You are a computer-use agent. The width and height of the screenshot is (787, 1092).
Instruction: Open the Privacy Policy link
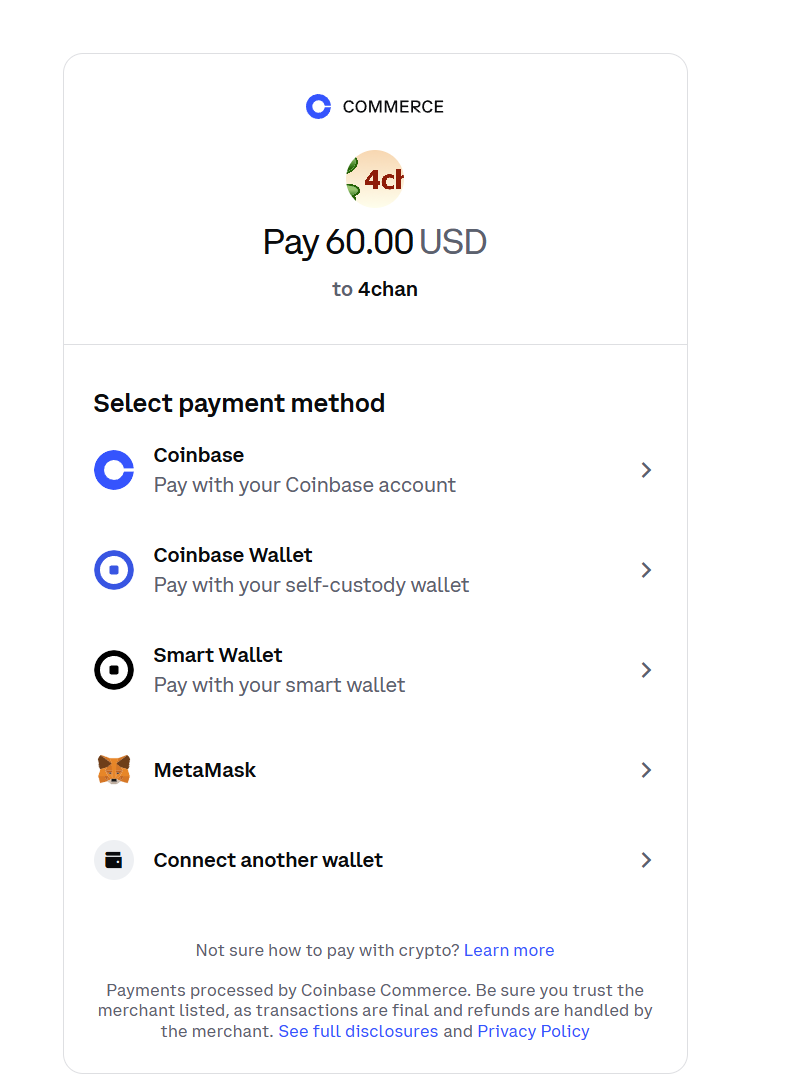point(533,1031)
